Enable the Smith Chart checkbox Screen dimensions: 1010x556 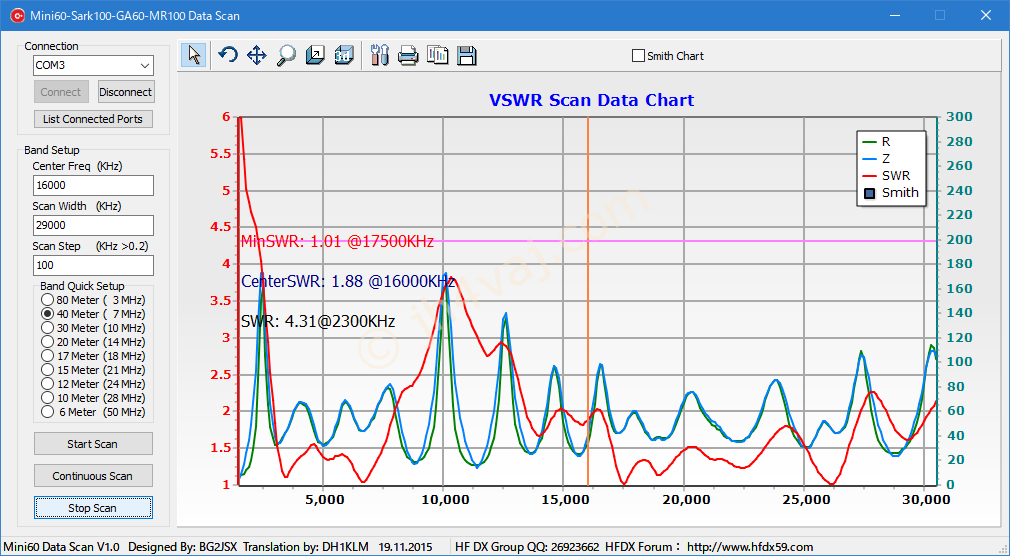point(638,56)
